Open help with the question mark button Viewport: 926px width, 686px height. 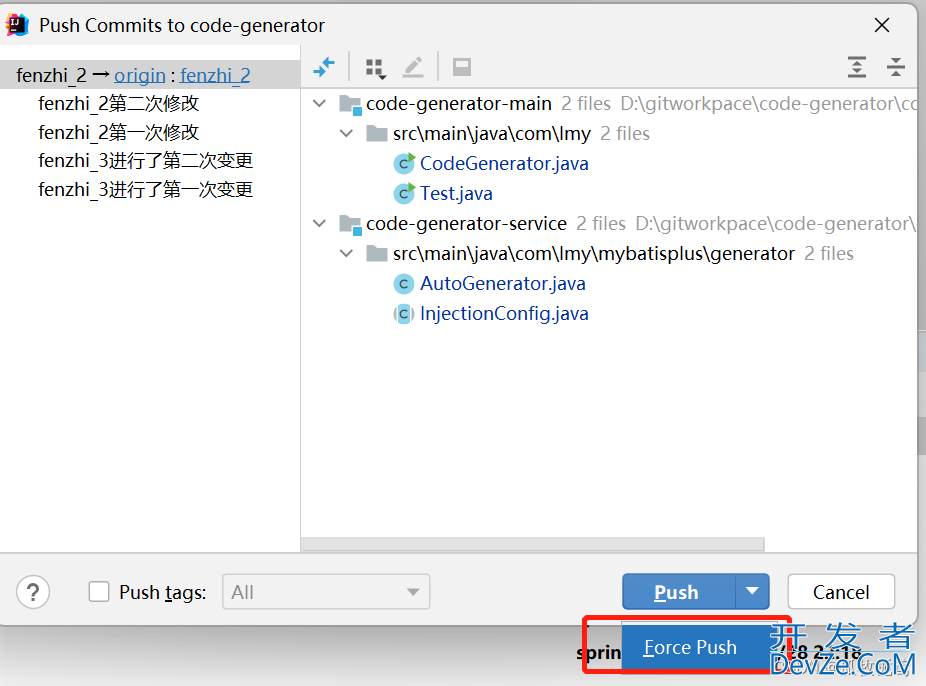[x=33, y=592]
